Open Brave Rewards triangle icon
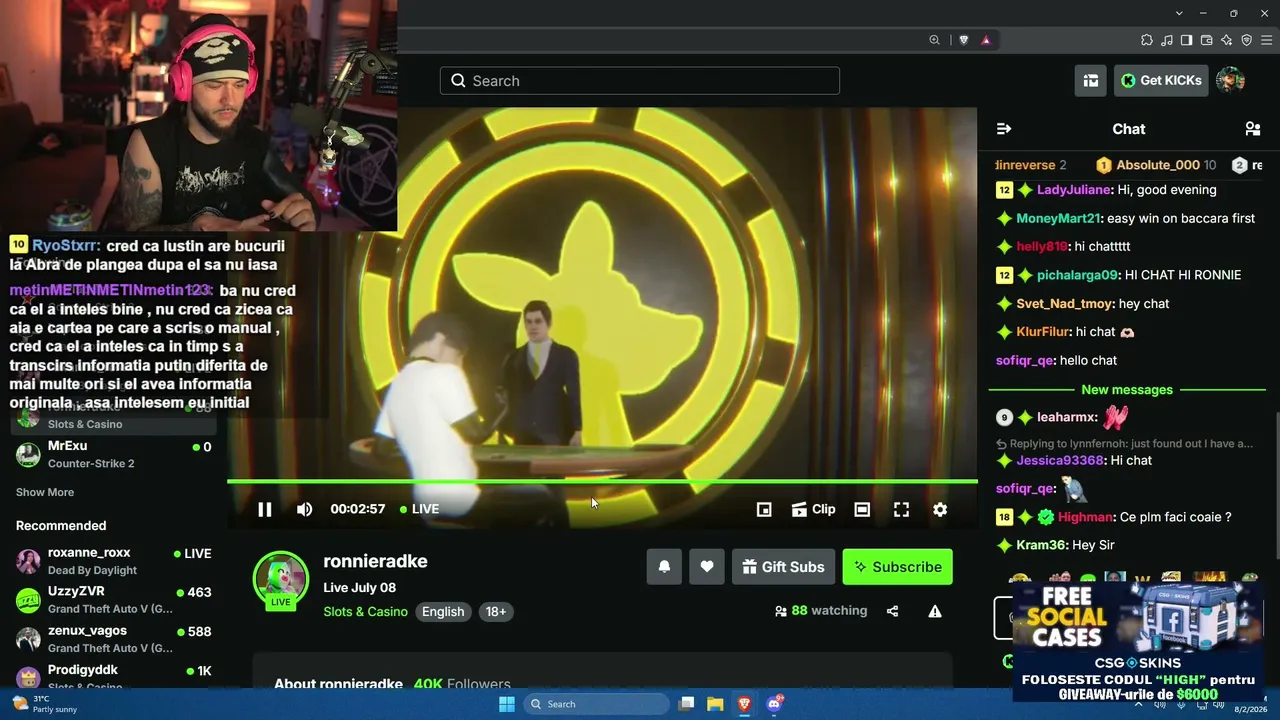The width and height of the screenshot is (1280, 720). (x=986, y=40)
